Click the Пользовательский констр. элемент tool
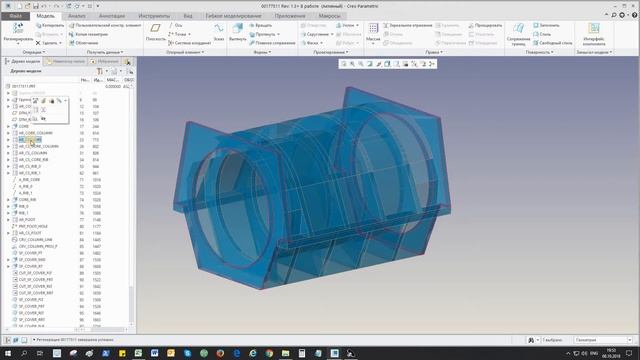 coord(105,25)
